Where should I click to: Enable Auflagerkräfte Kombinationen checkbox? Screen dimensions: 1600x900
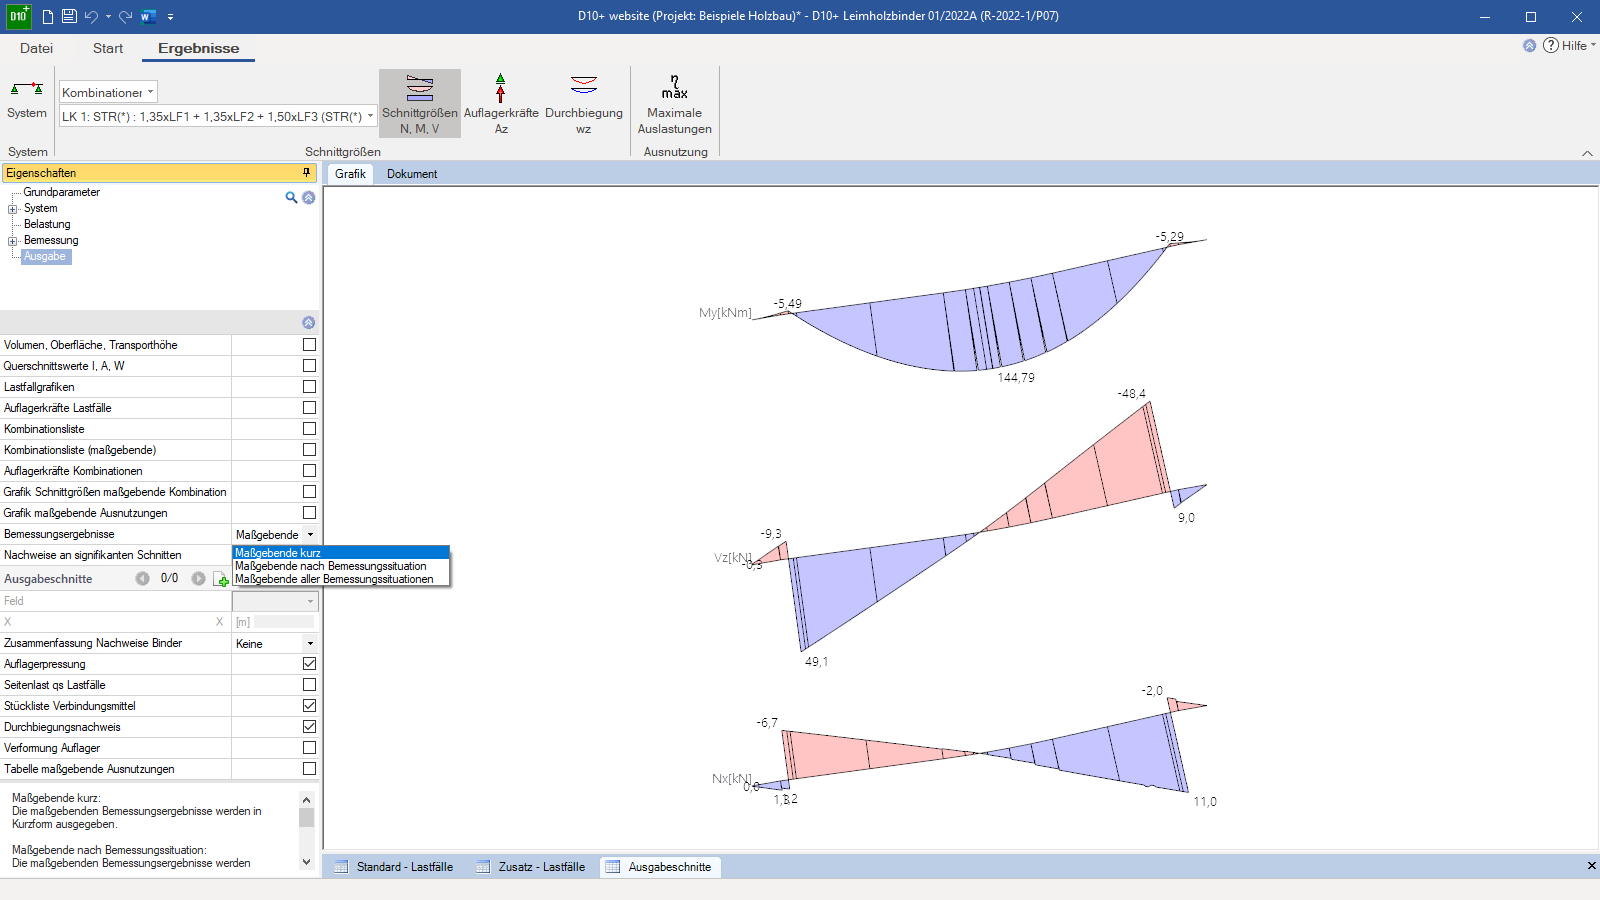coord(309,470)
